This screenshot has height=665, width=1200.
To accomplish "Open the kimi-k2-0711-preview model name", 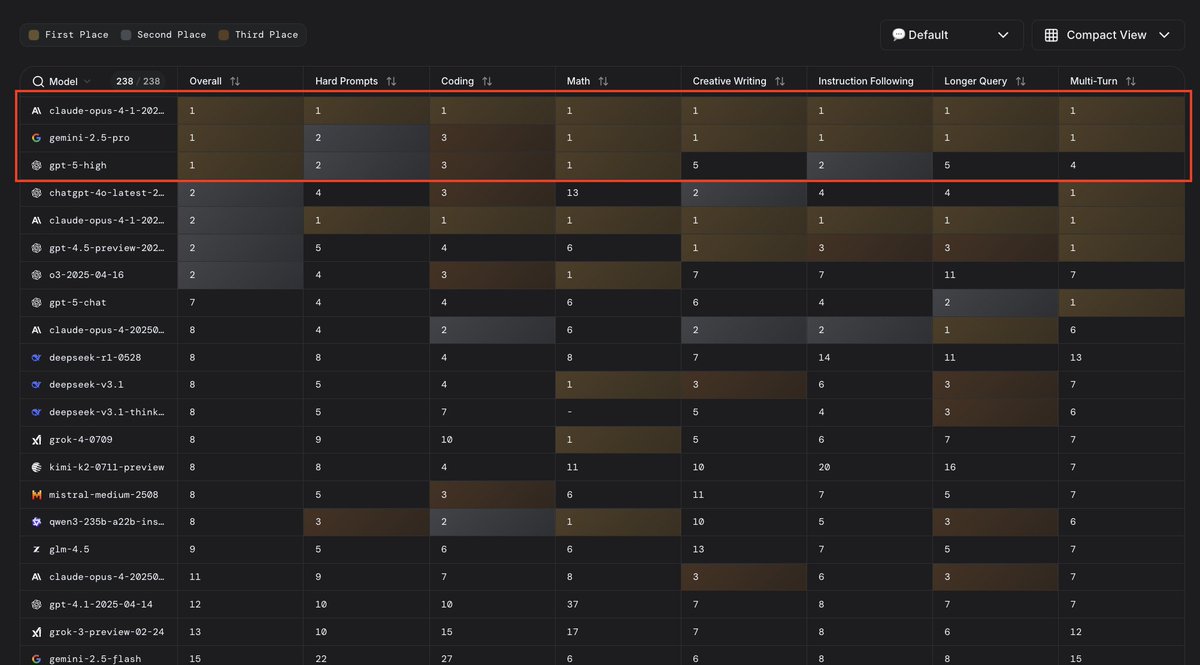I will tap(107, 467).
